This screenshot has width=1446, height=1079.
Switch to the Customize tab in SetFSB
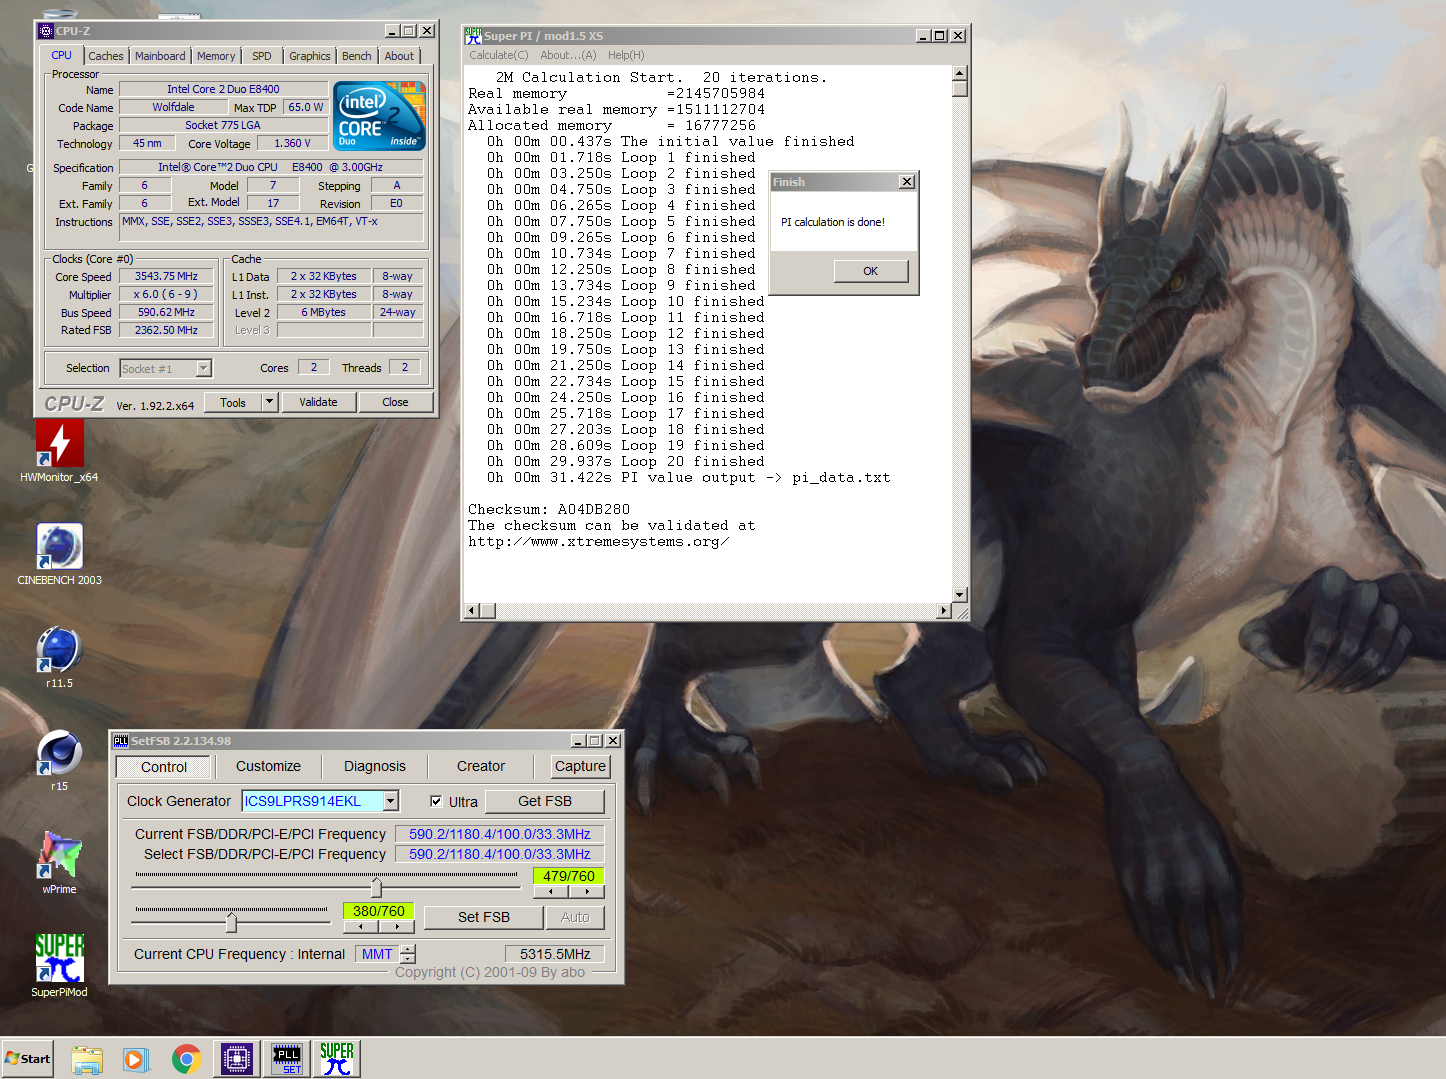268,766
